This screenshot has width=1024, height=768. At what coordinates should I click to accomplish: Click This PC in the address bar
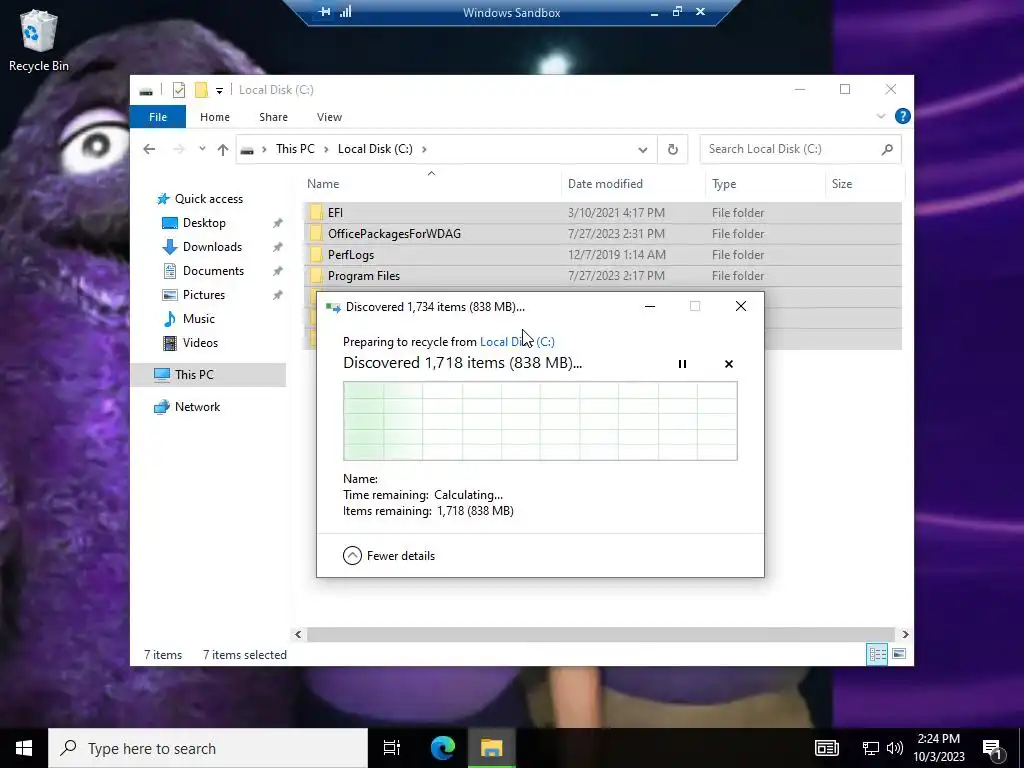(295, 149)
